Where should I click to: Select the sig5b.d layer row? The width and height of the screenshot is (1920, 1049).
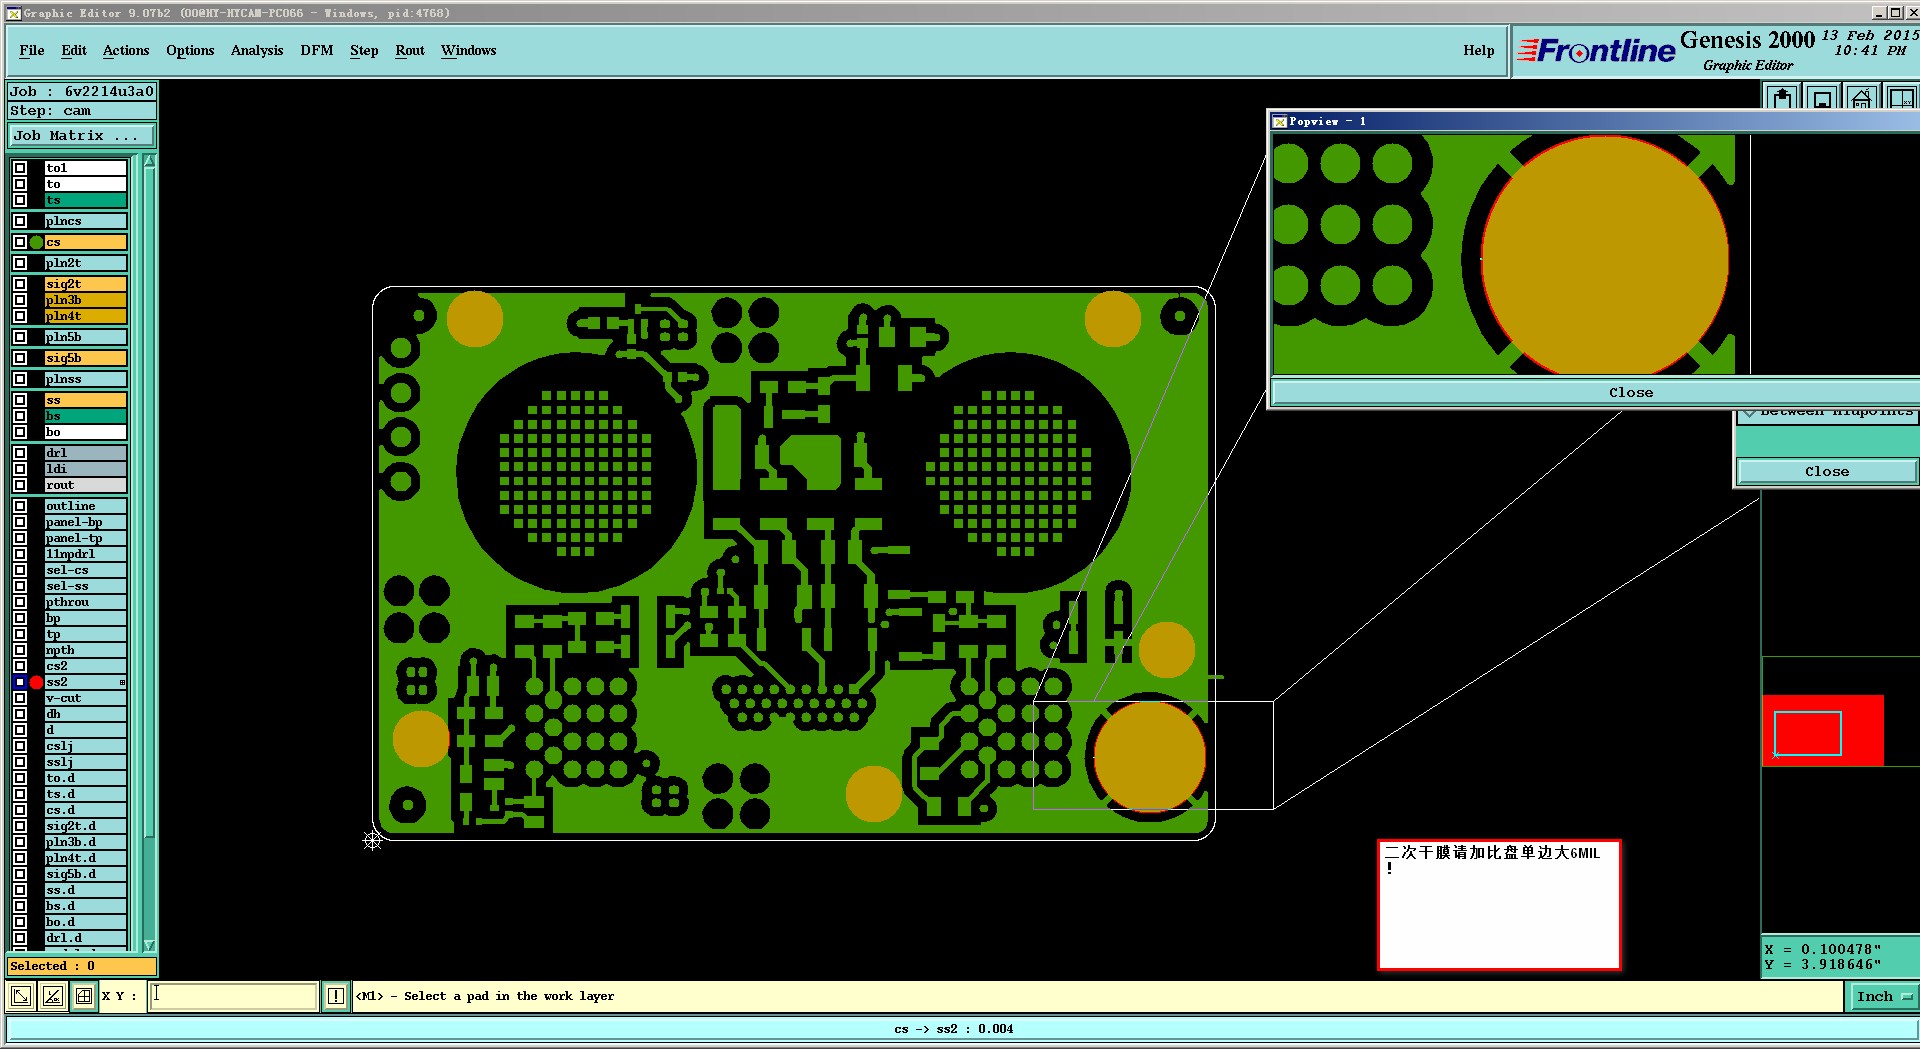[x=85, y=874]
